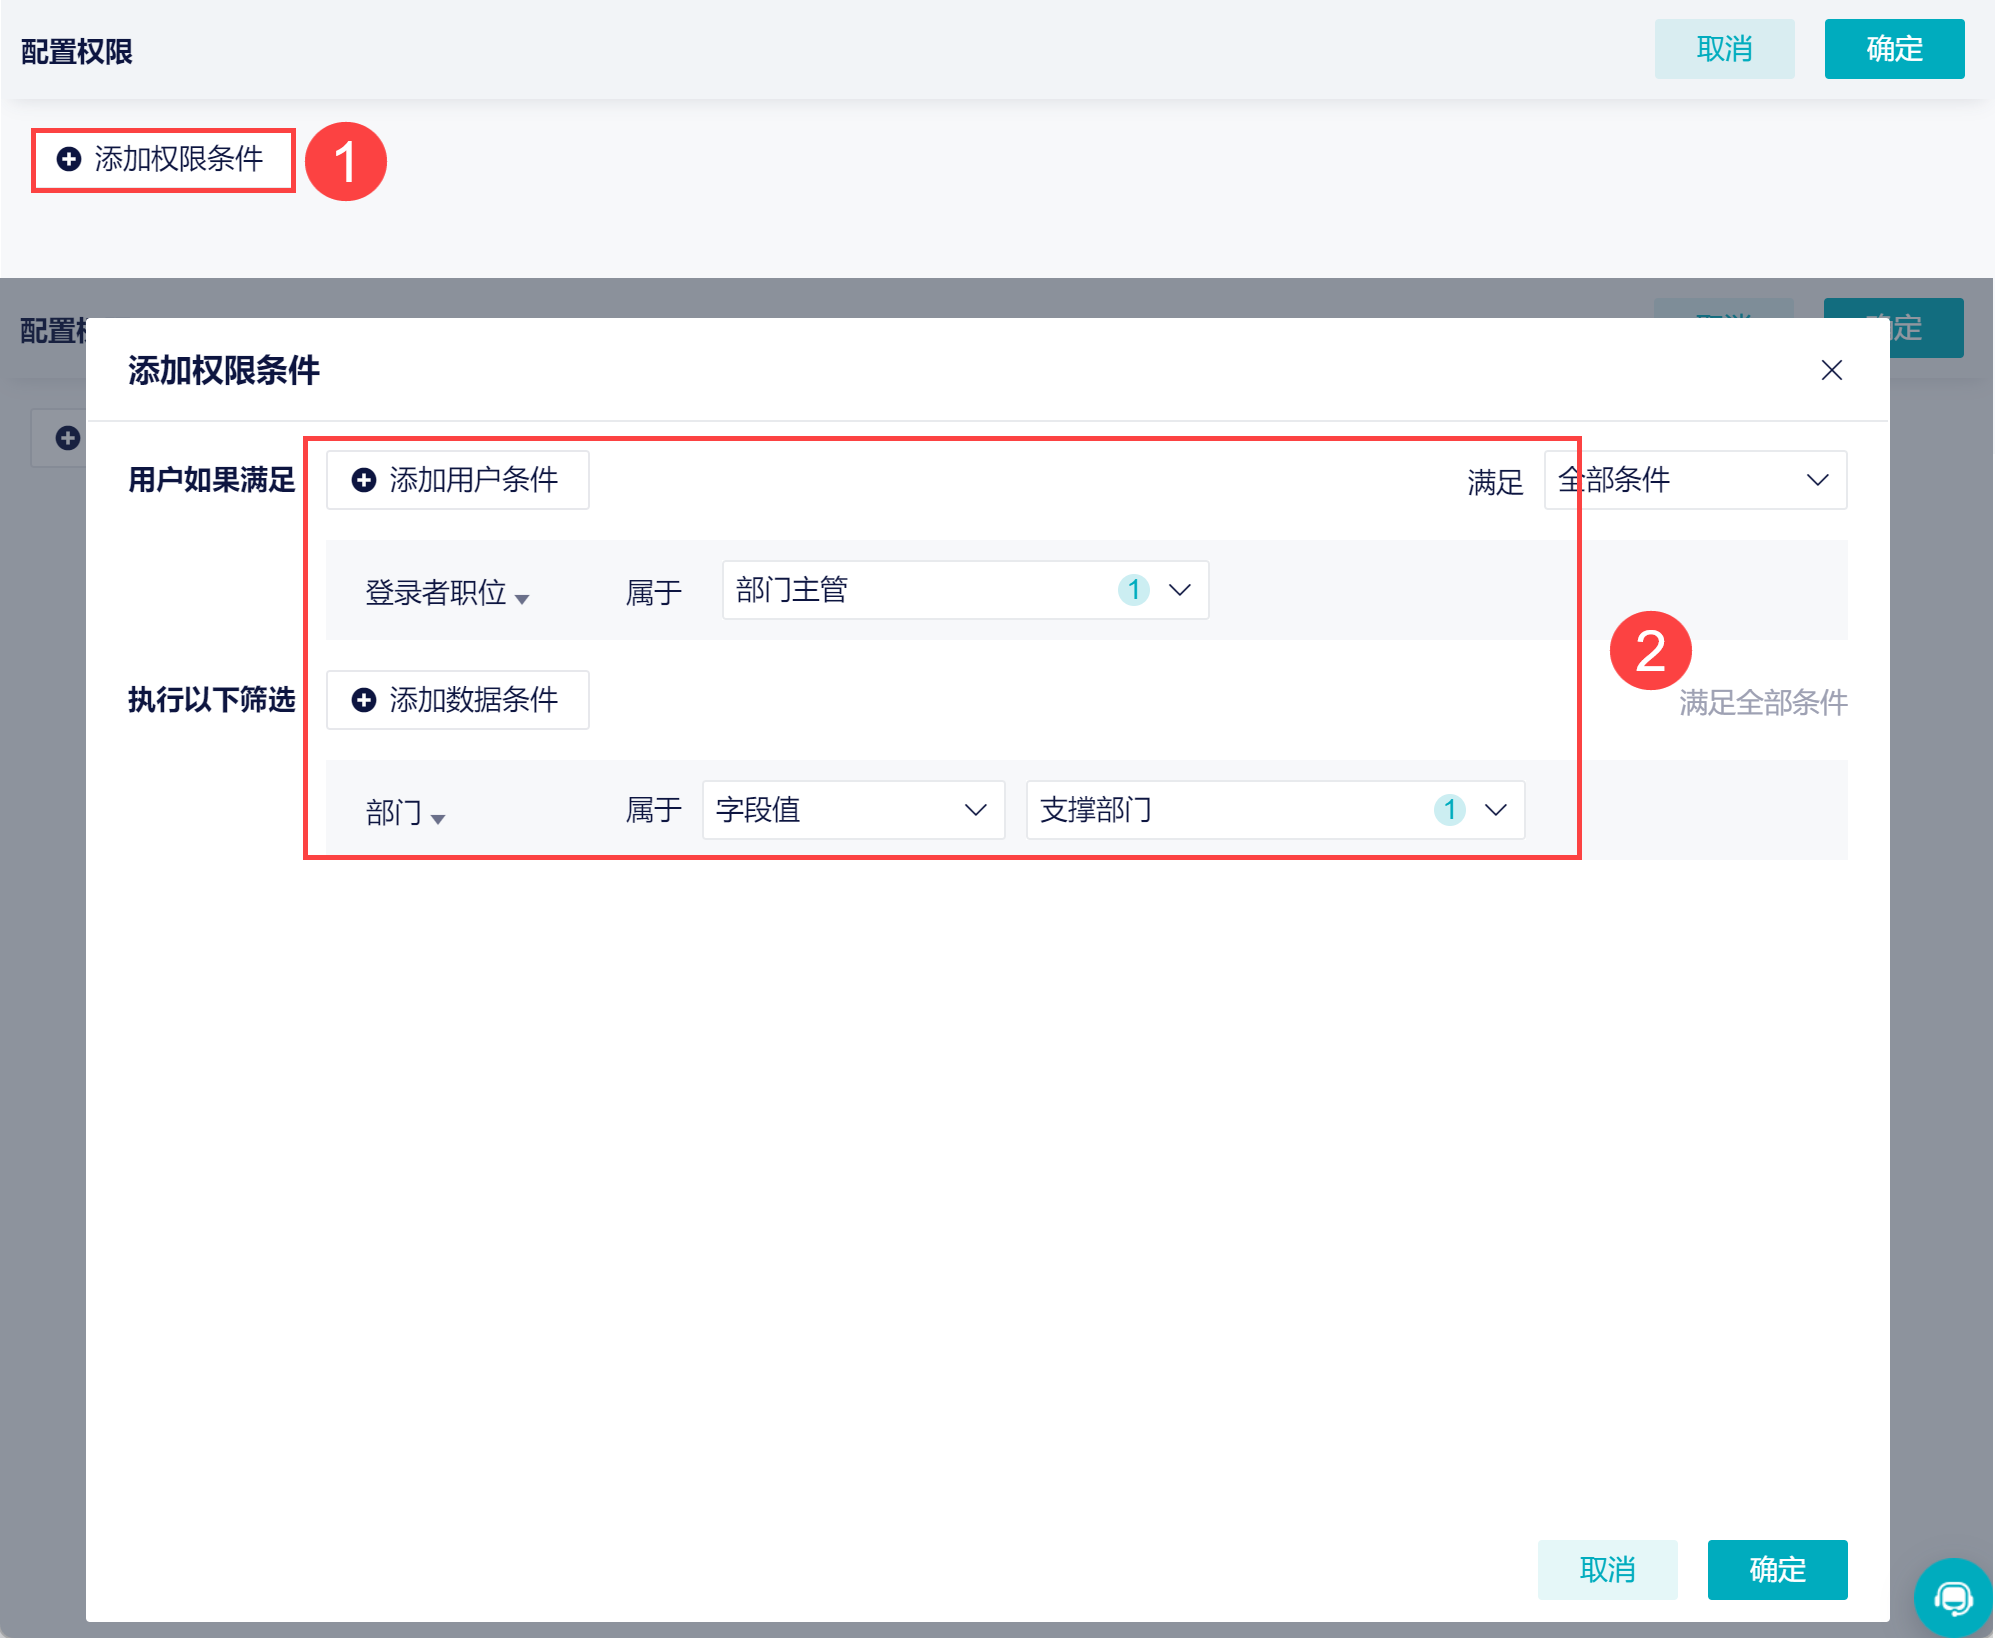1995x1638 pixels.
Task: Click top-right 确定 in 配置权限 header
Action: (x=1893, y=49)
